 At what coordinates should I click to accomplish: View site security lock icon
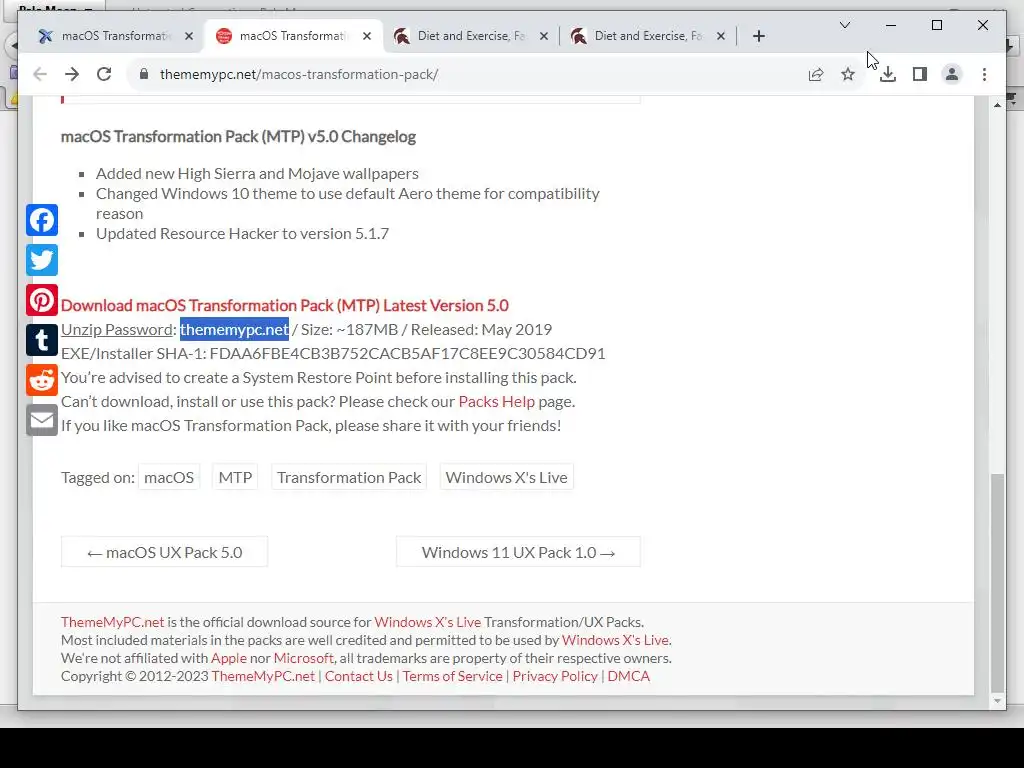coord(144,74)
